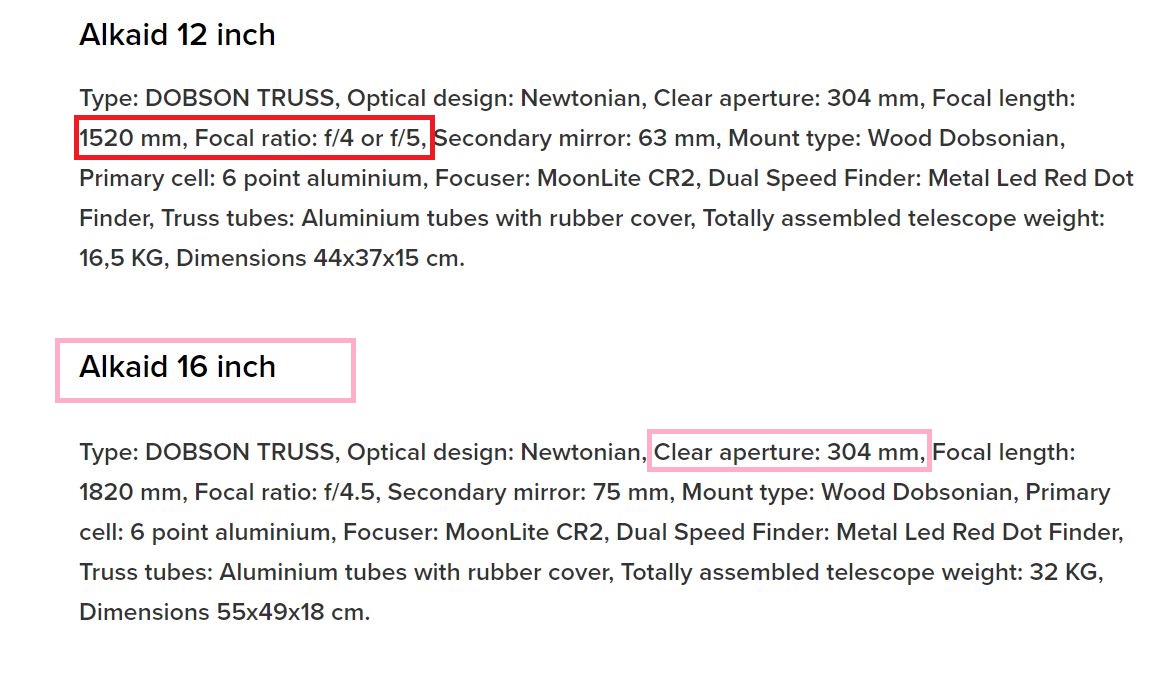
Task: Click Clear aperture: 304 mm in 12 inch paragraph
Action: pos(786,98)
